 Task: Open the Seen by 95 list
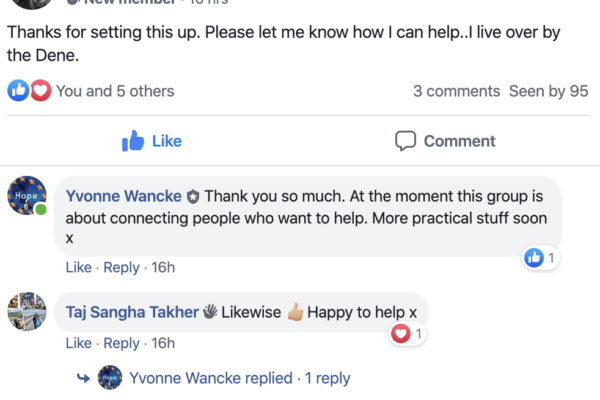tap(548, 91)
